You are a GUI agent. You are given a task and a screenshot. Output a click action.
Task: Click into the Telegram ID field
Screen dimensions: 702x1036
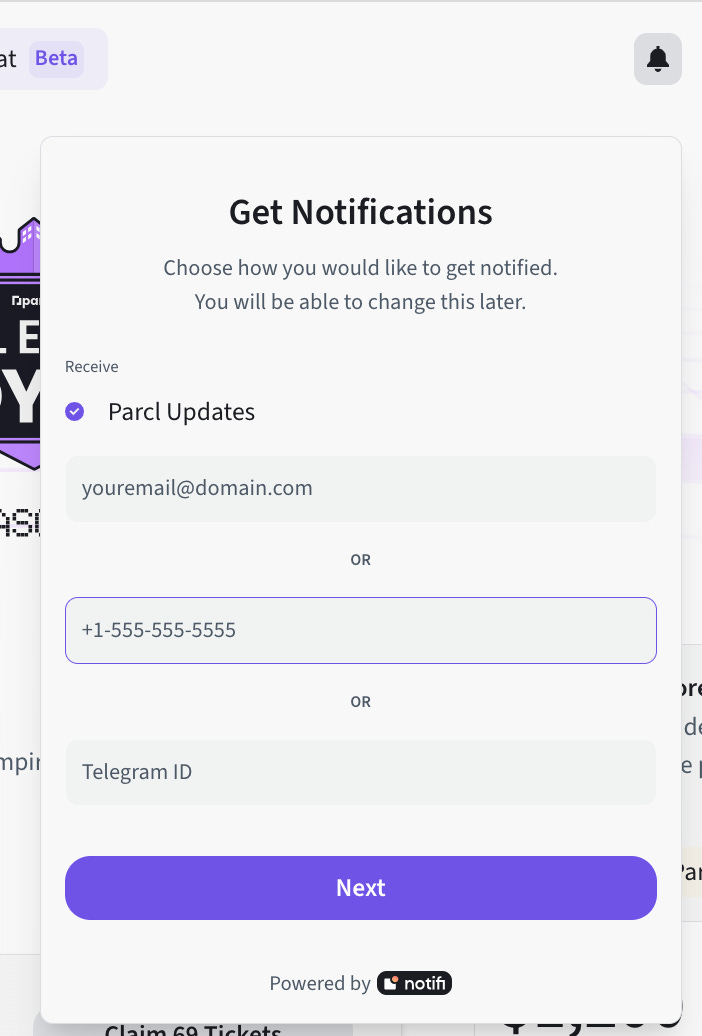360,772
